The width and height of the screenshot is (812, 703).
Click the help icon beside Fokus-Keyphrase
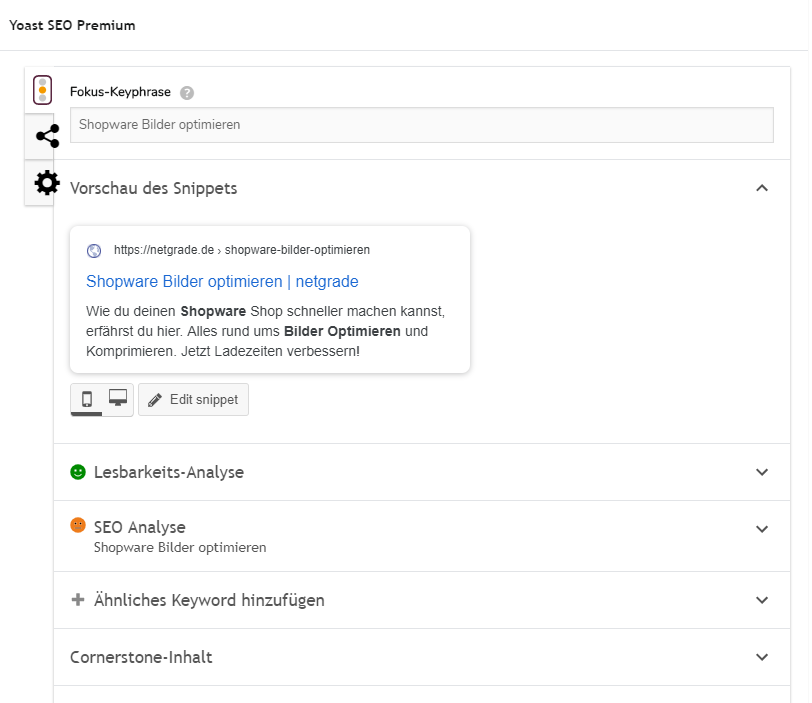click(x=187, y=92)
